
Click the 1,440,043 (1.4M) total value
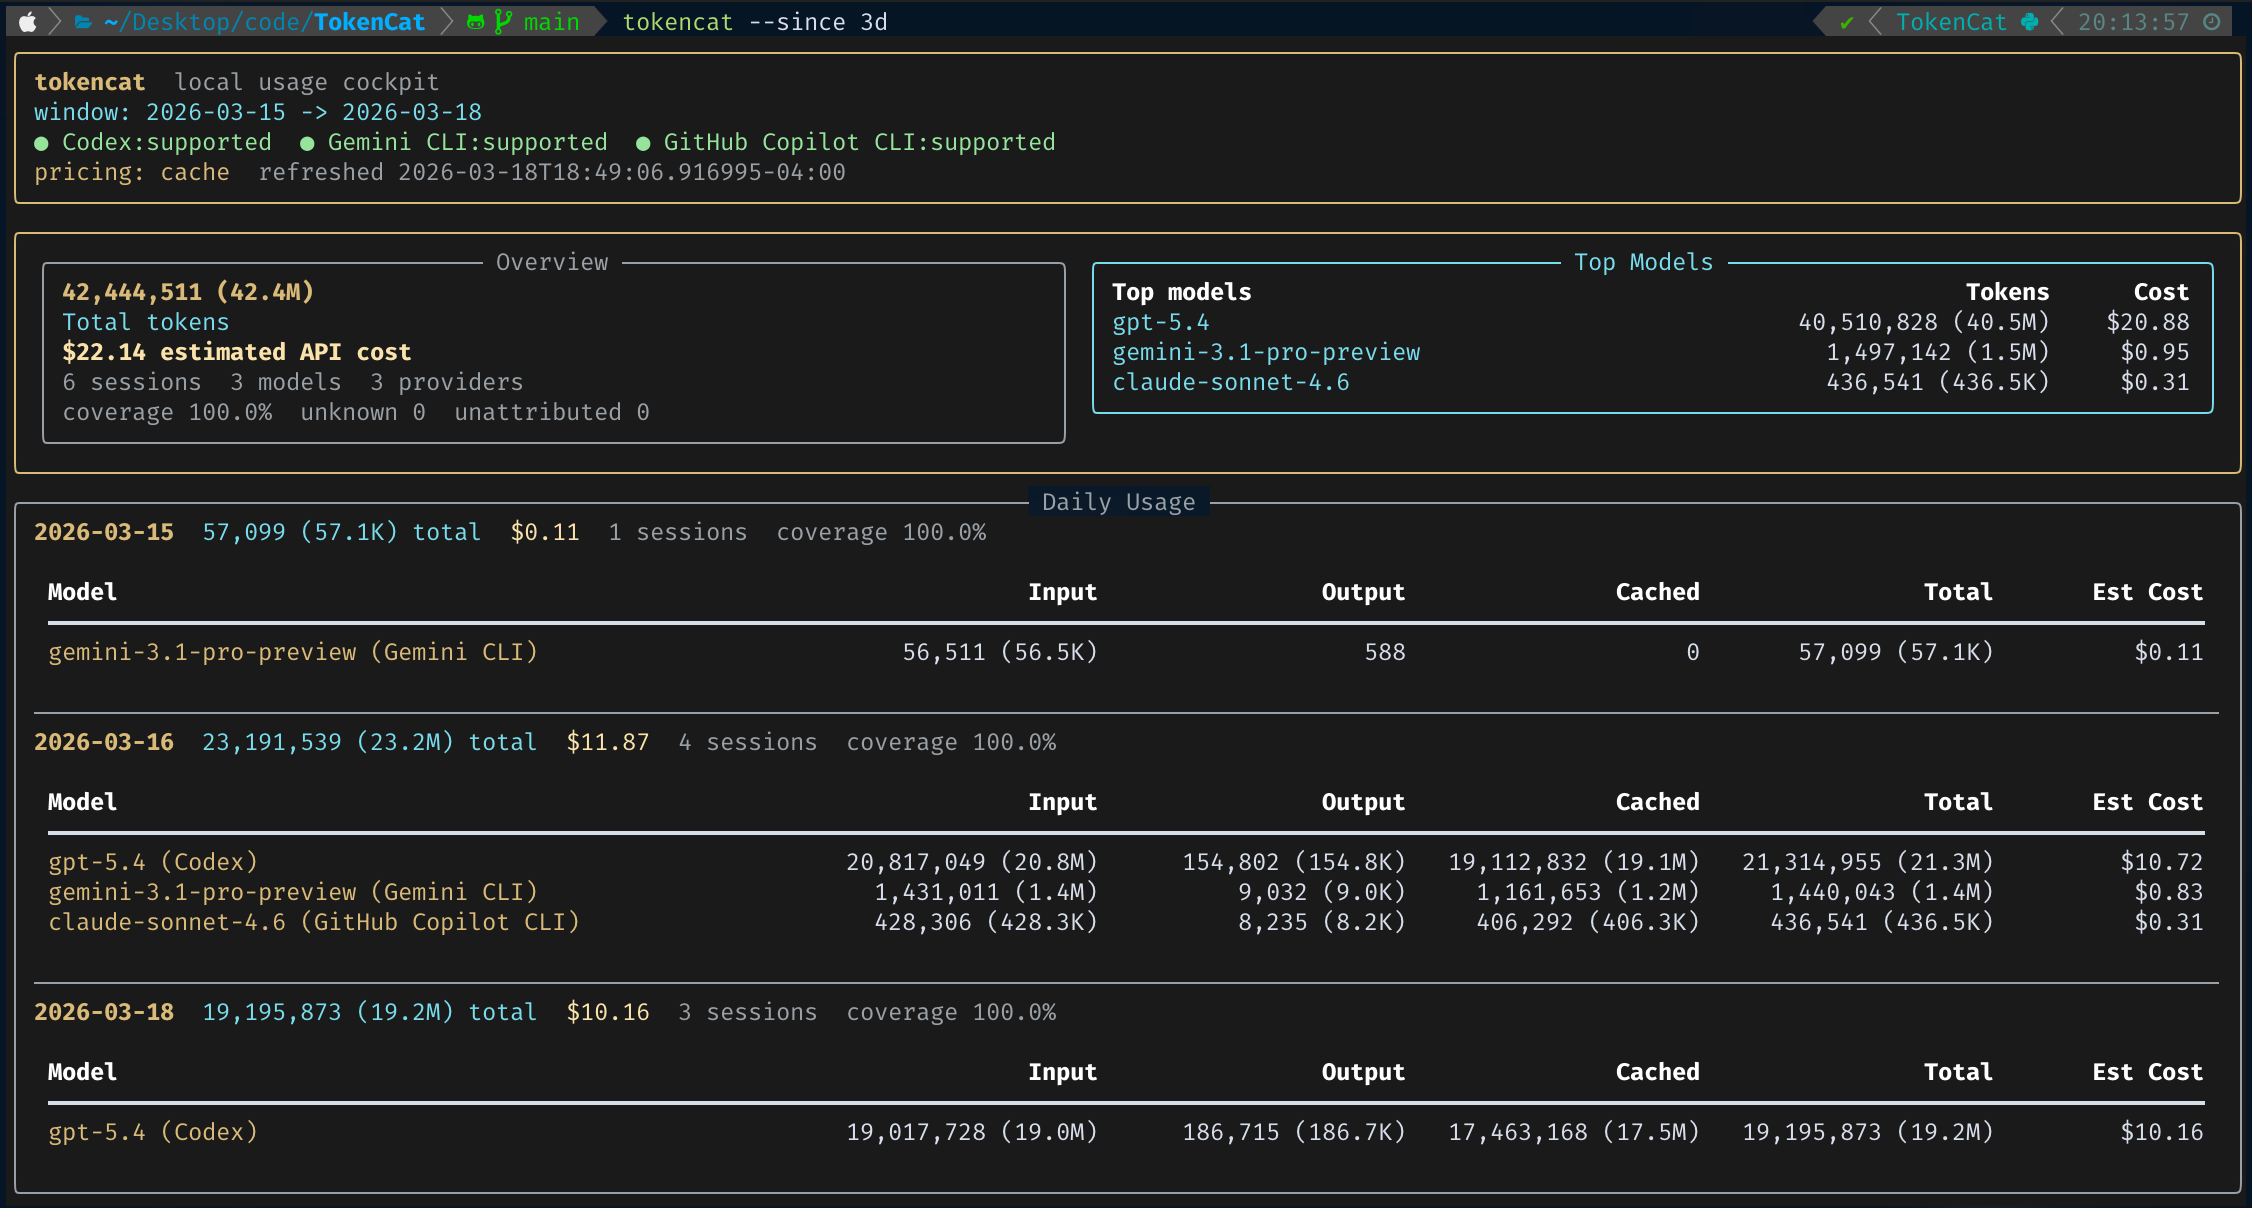tap(1882, 892)
